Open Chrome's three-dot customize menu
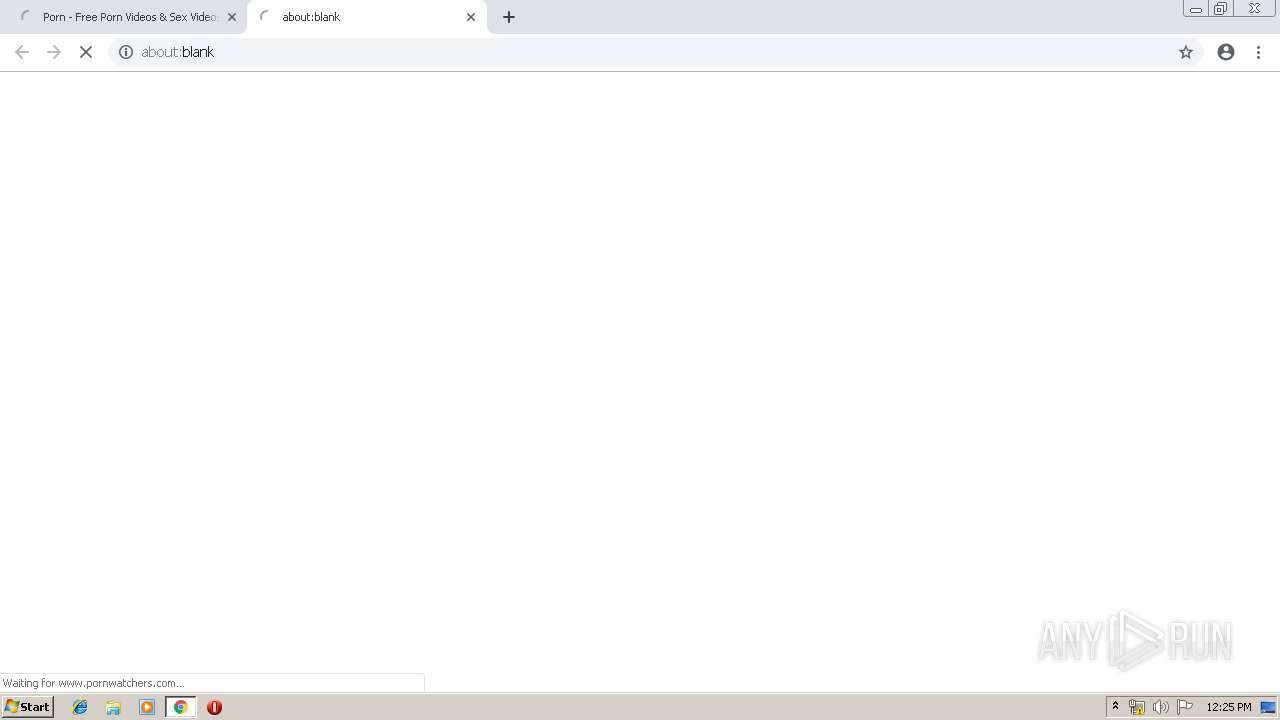The image size is (1280, 720). click(x=1259, y=52)
